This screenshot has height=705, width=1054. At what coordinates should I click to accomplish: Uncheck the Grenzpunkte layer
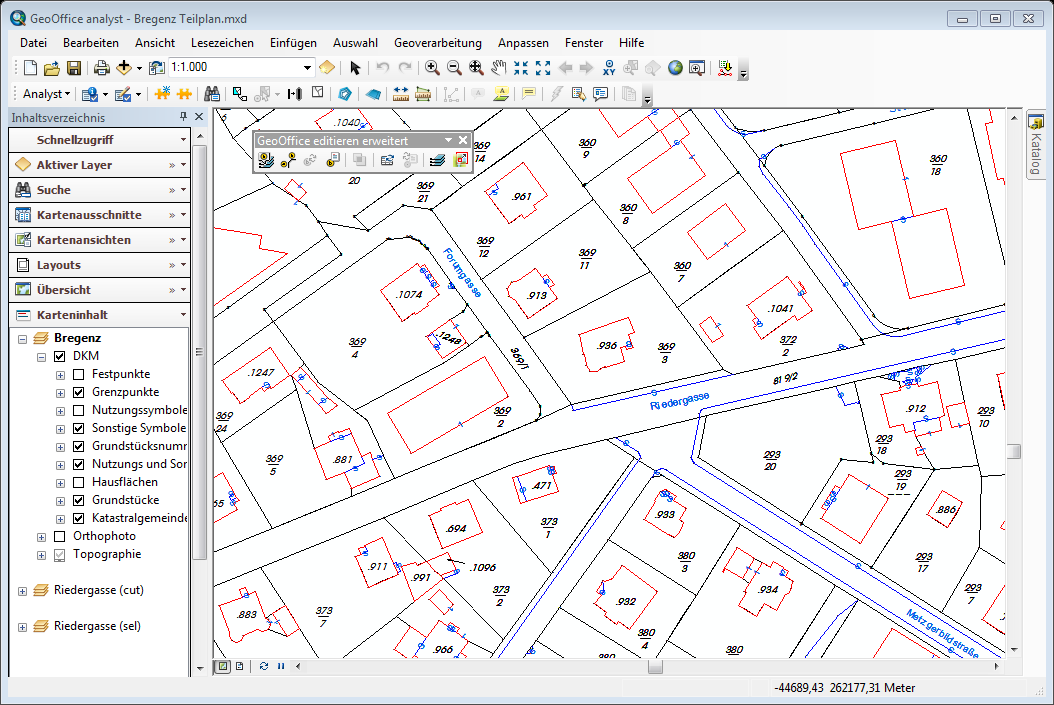[79, 392]
